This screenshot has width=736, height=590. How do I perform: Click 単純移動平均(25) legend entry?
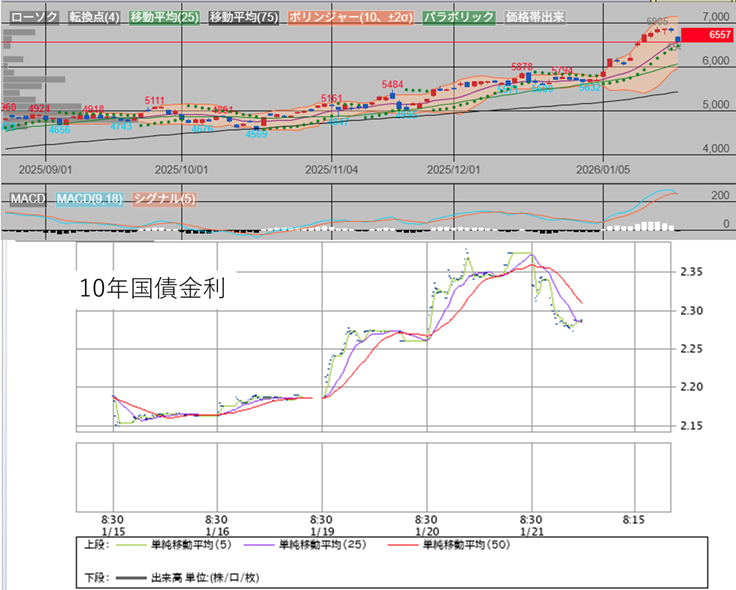click(x=319, y=545)
